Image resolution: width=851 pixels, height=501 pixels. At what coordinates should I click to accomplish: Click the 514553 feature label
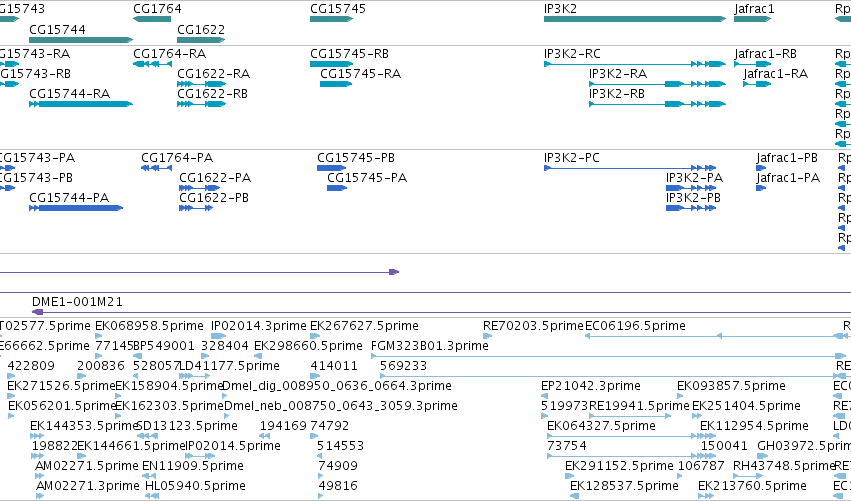click(340, 446)
